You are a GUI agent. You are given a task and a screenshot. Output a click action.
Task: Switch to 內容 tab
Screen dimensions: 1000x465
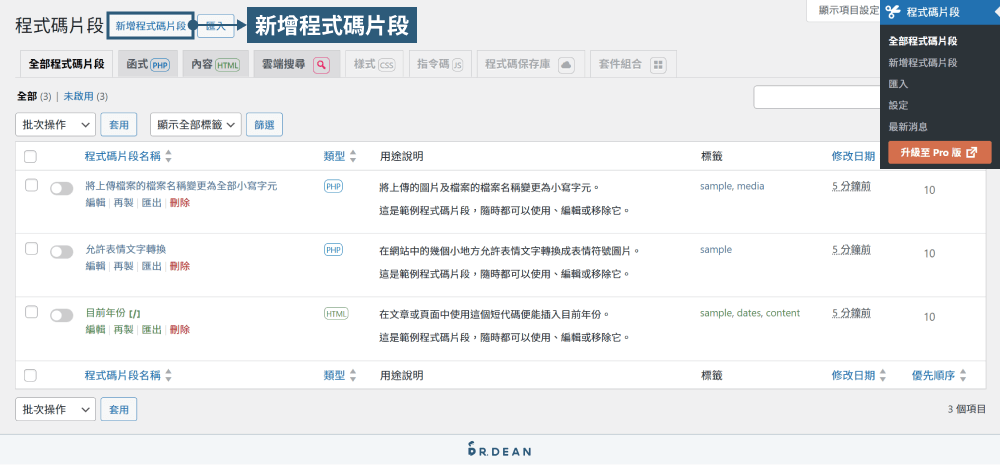(x=216, y=64)
